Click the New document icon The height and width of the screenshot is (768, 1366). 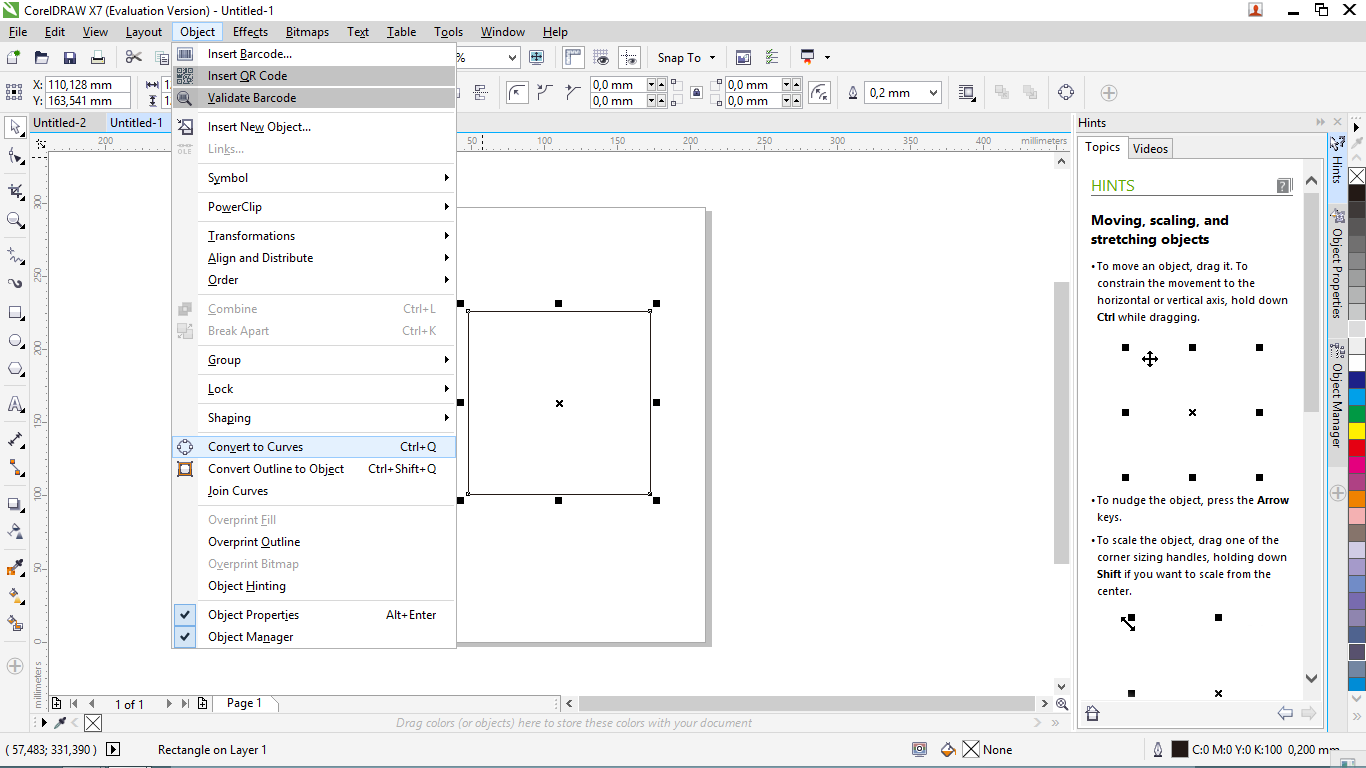[14, 58]
